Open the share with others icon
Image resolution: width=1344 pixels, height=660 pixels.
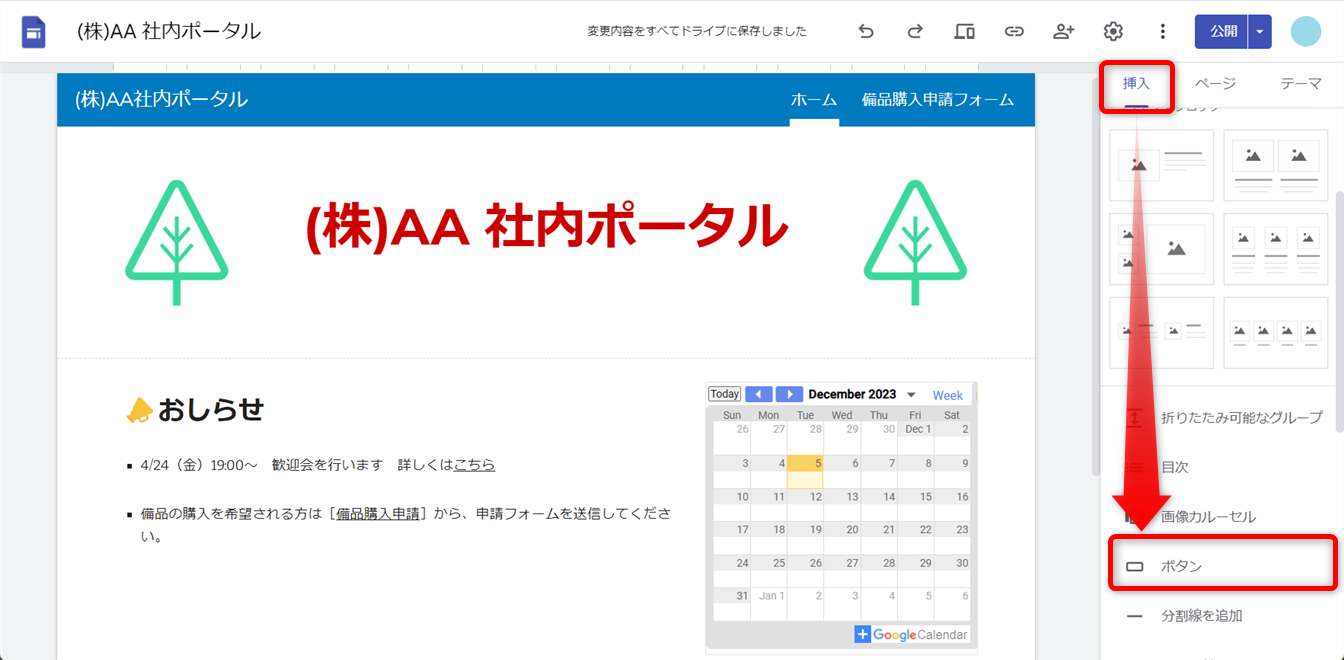click(x=1063, y=31)
